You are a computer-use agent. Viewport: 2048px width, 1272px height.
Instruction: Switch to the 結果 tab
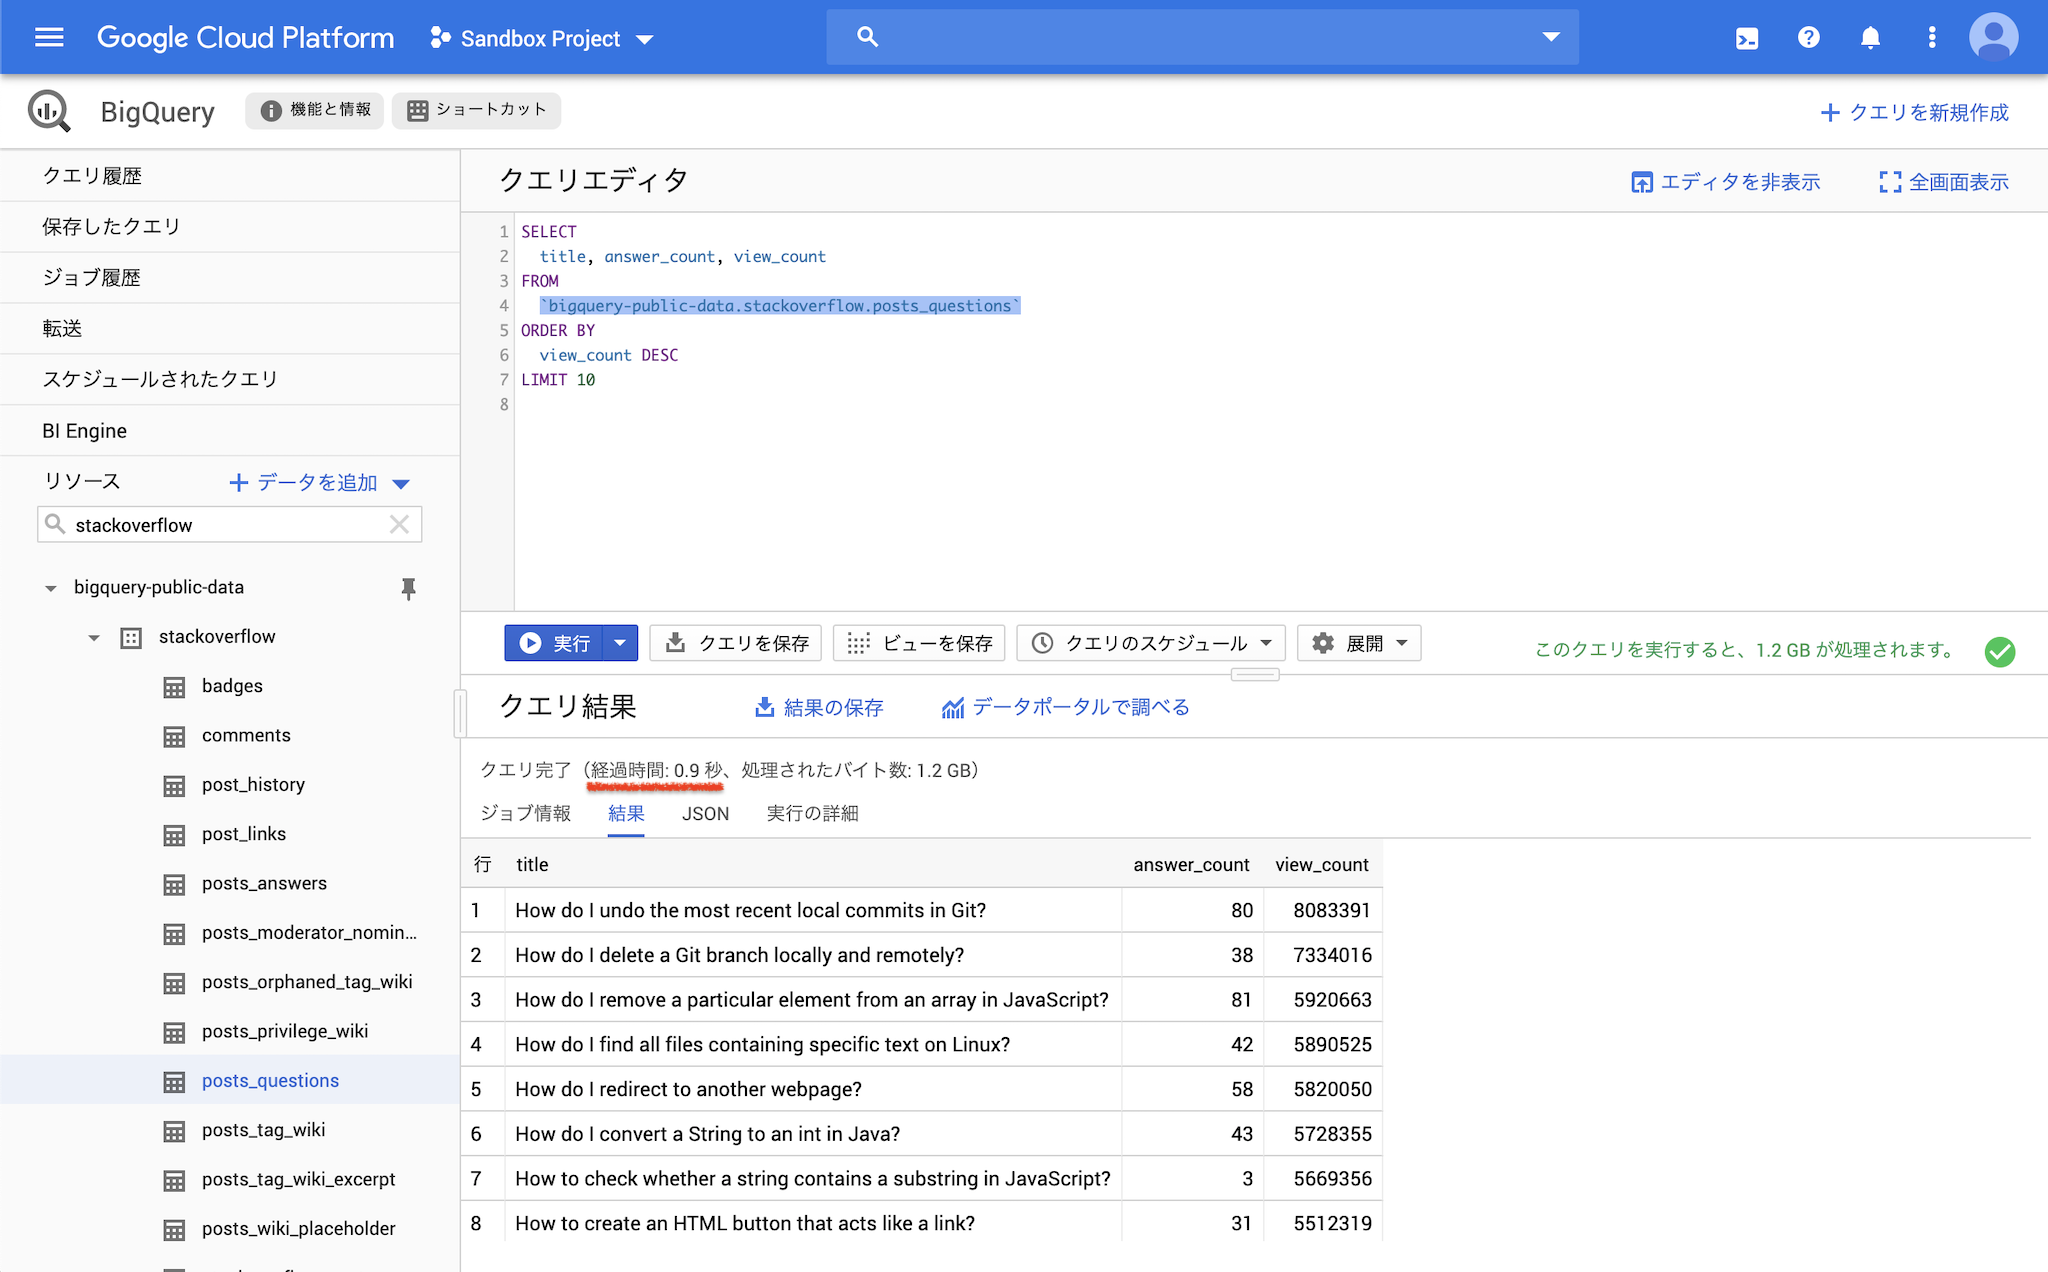[x=626, y=814]
